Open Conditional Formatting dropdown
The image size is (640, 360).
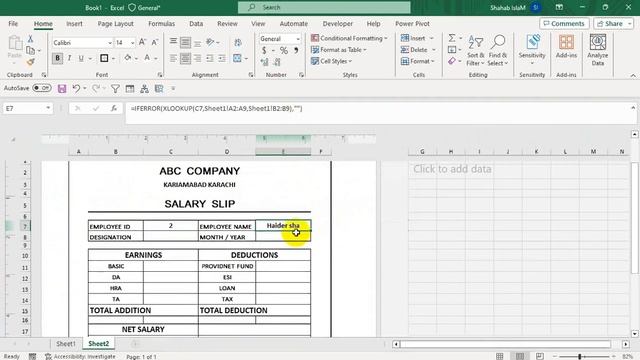pyautogui.click(x=349, y=38)
